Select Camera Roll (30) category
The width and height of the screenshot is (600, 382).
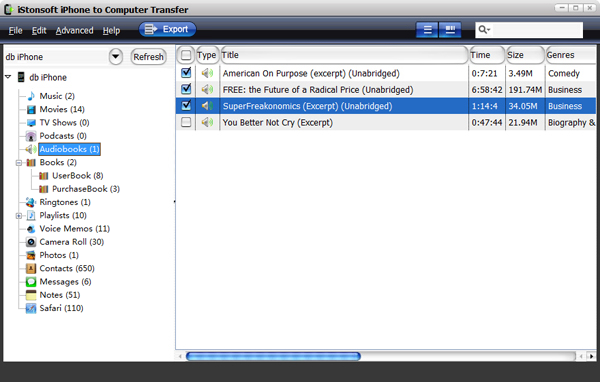[x=72, y=242]
